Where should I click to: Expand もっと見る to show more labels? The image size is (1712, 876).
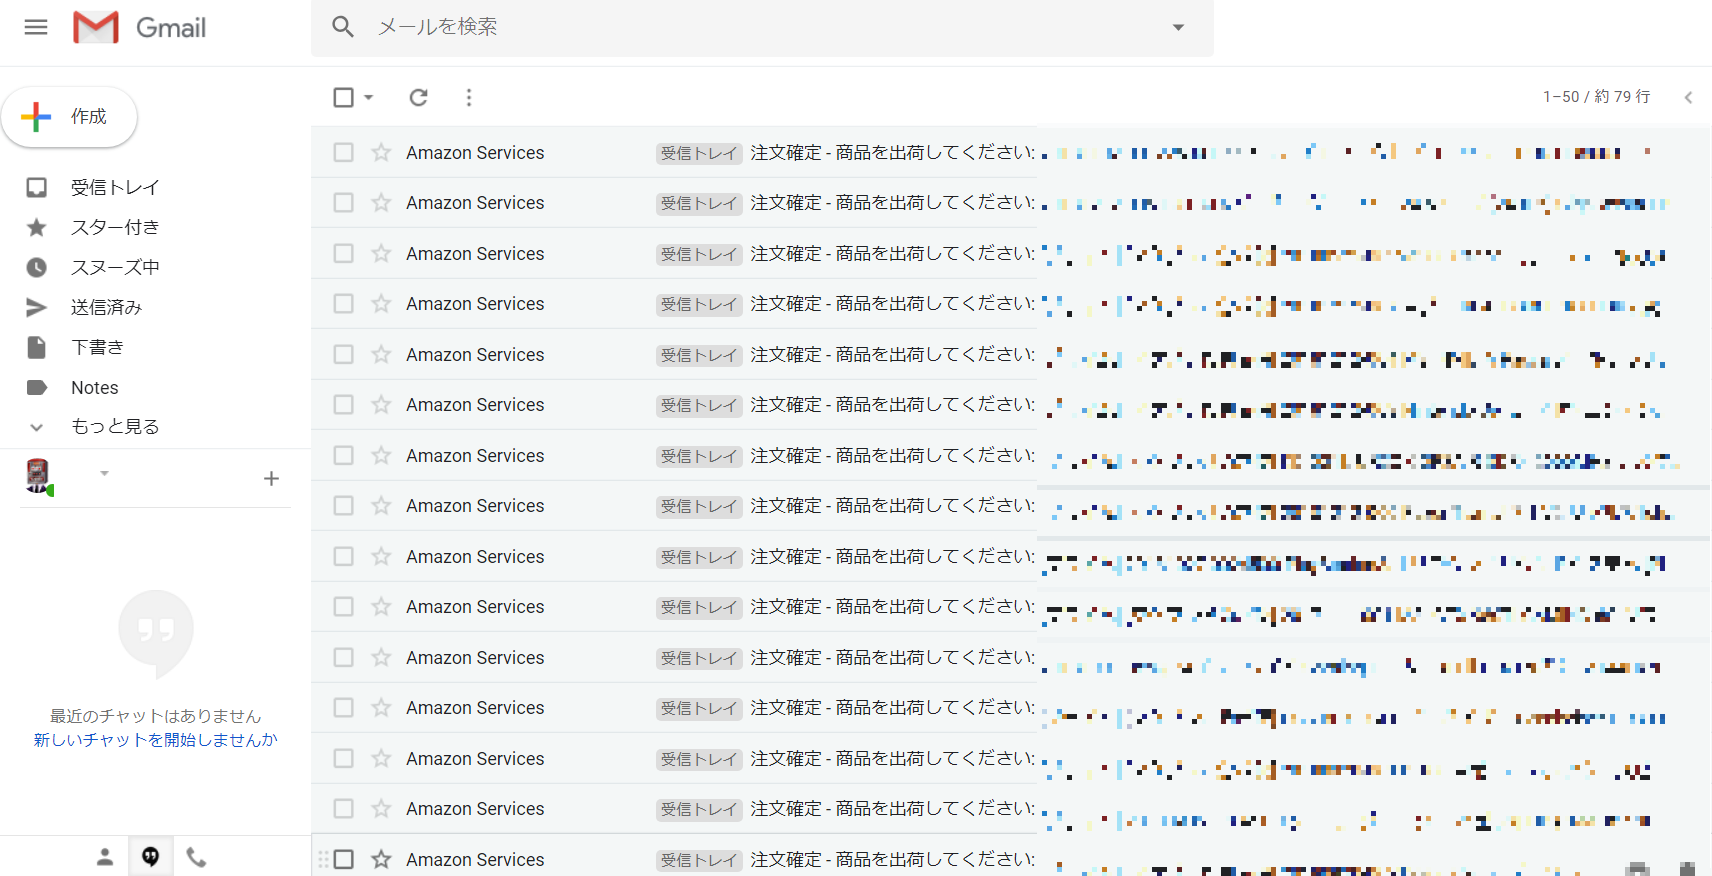pos(115,426)
